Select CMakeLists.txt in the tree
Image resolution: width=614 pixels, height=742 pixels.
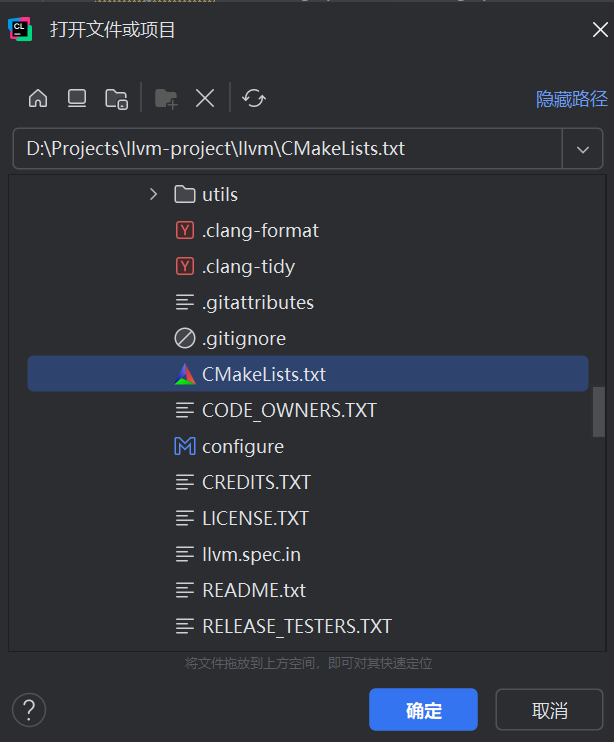click(x=307, y=374)
